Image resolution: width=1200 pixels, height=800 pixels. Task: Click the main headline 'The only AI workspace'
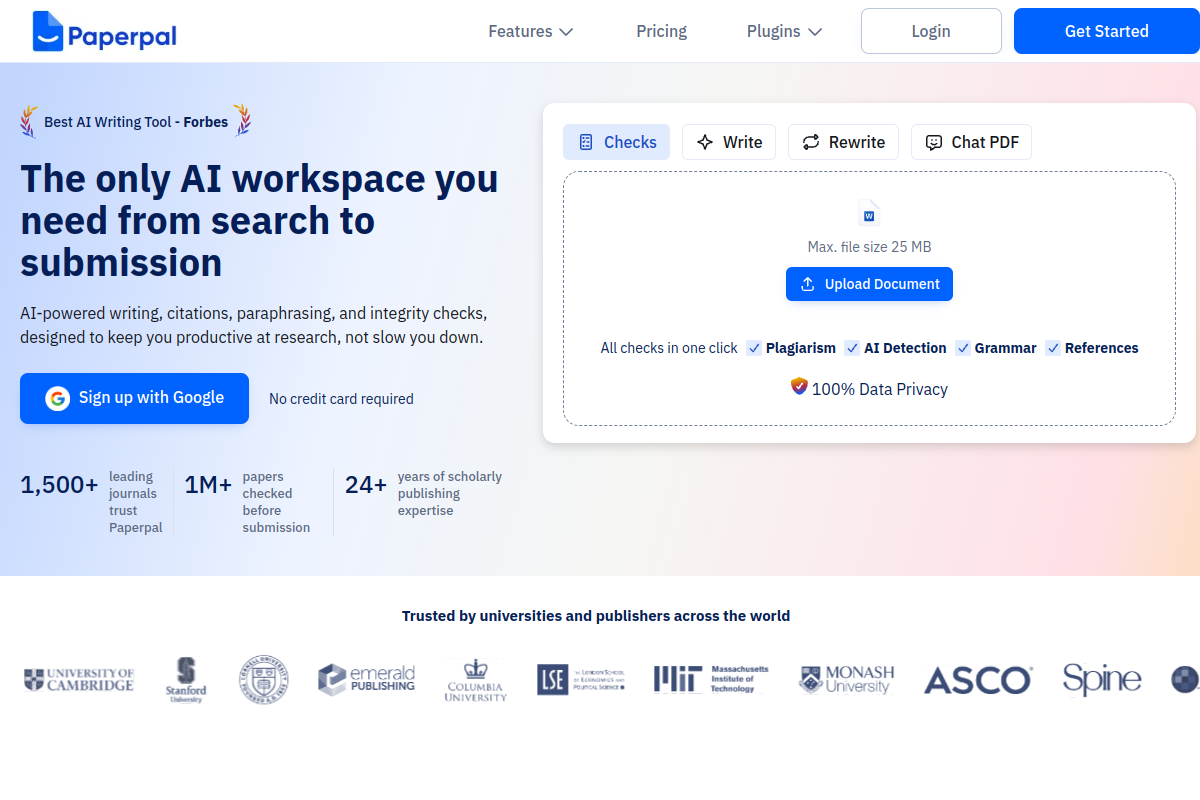click(259, 221)
